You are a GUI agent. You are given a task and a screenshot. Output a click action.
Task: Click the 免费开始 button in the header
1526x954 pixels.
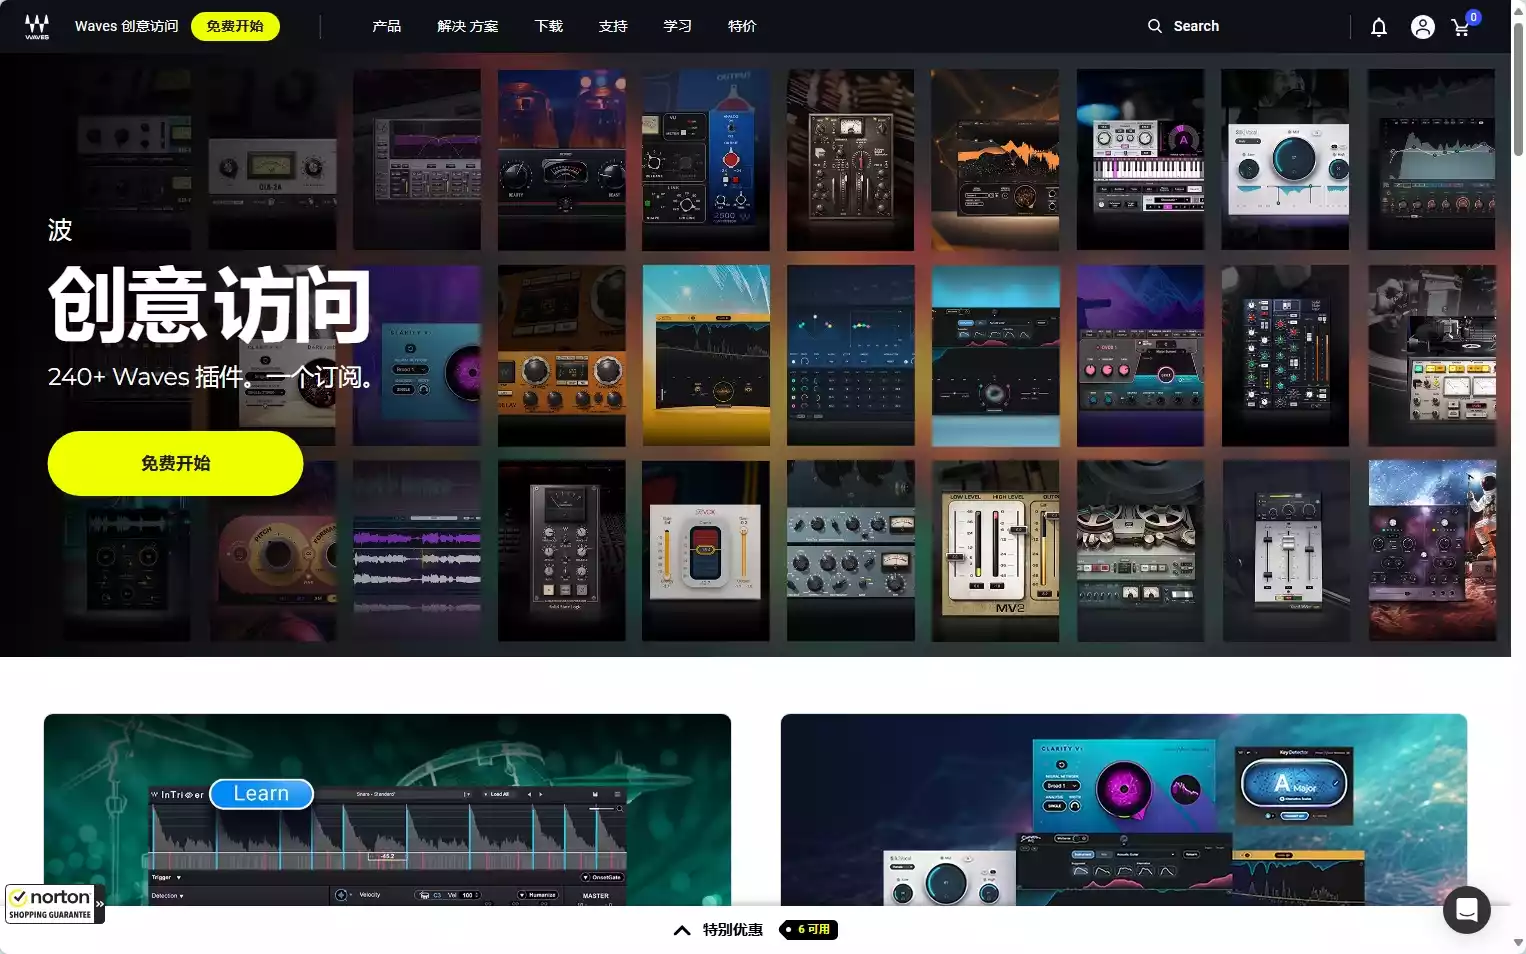[x=235, y=26]
